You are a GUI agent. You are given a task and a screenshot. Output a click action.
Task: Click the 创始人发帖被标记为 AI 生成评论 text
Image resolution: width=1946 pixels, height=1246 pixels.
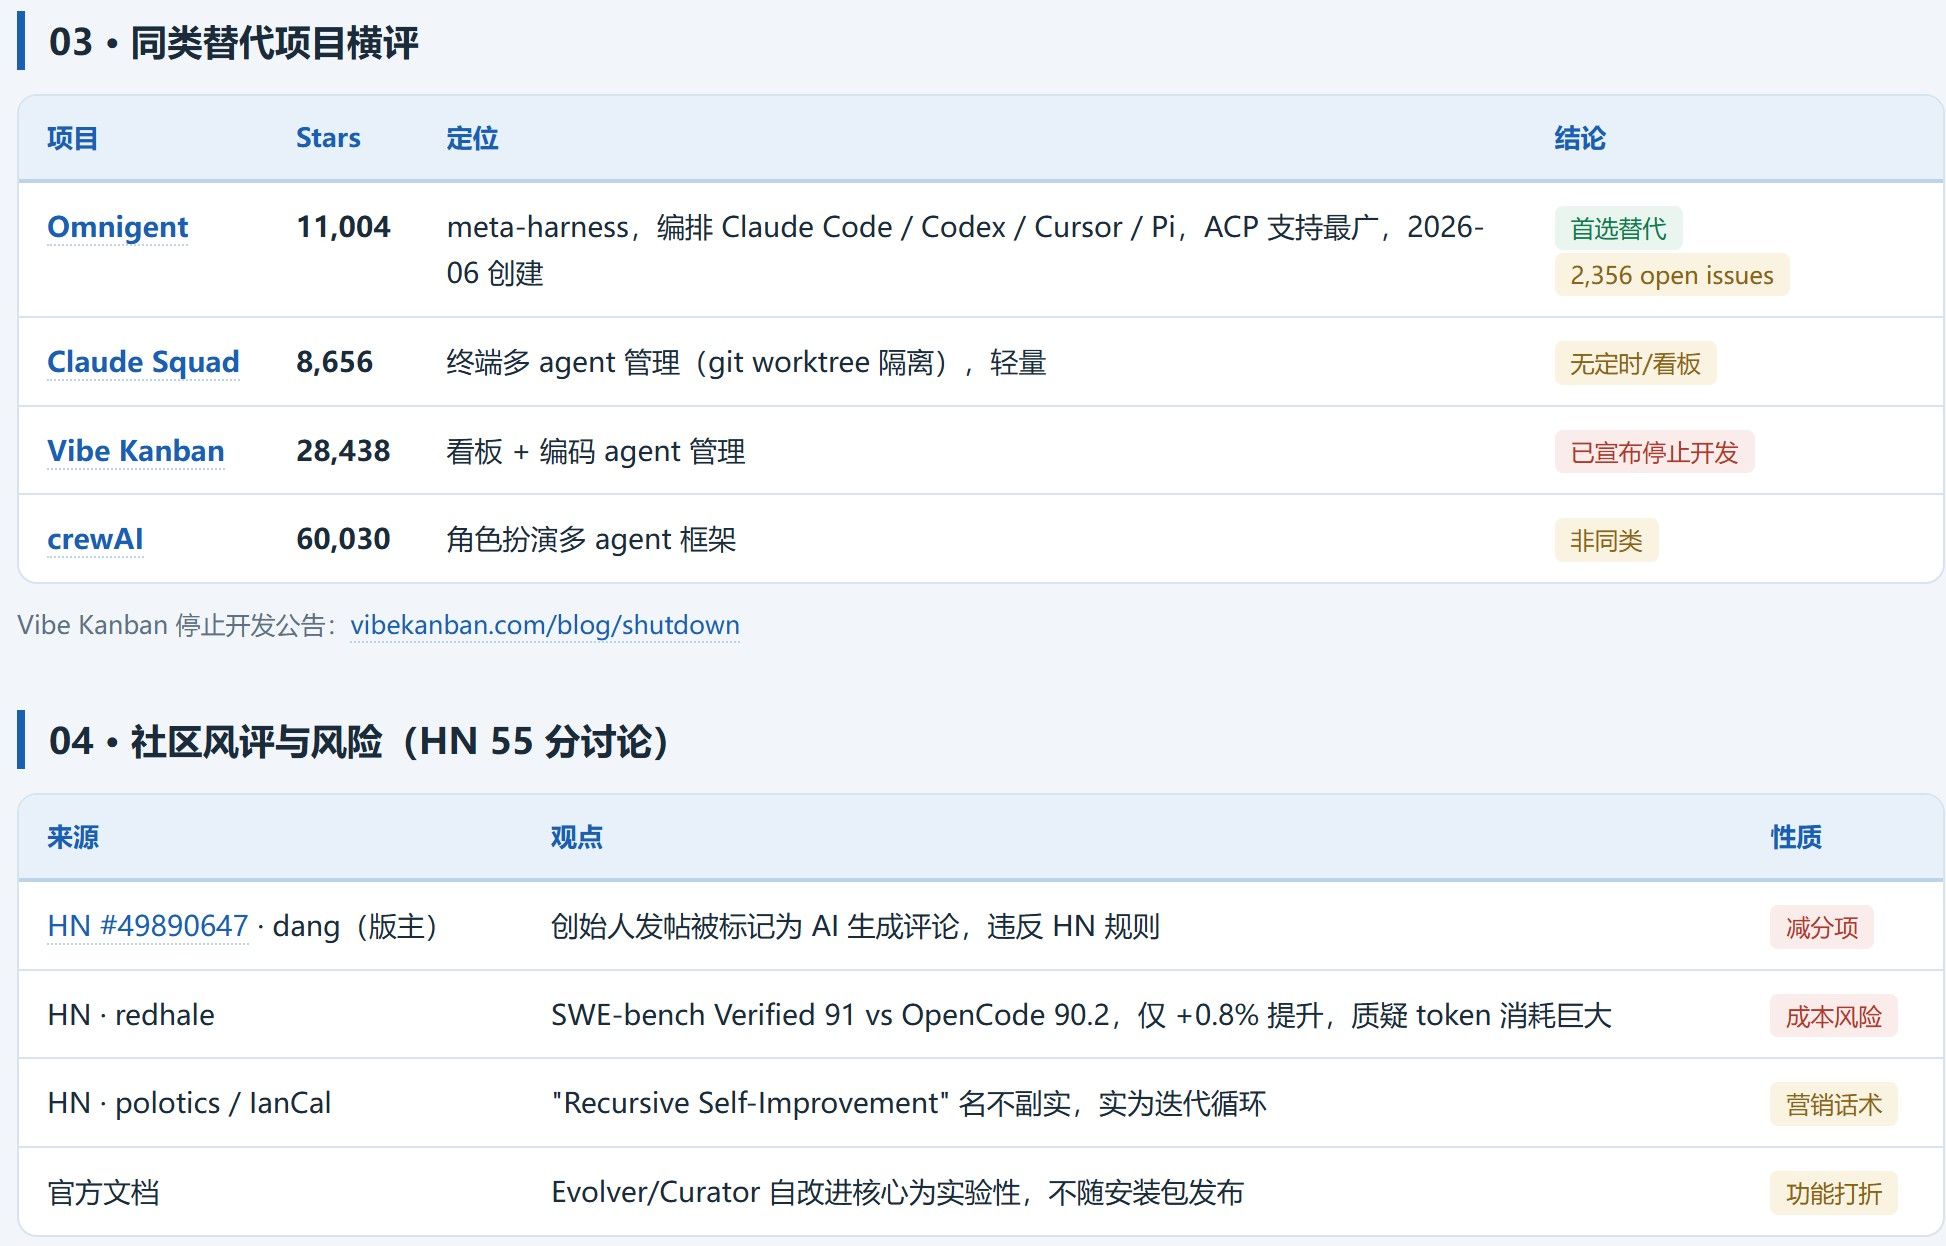[855, 926]
